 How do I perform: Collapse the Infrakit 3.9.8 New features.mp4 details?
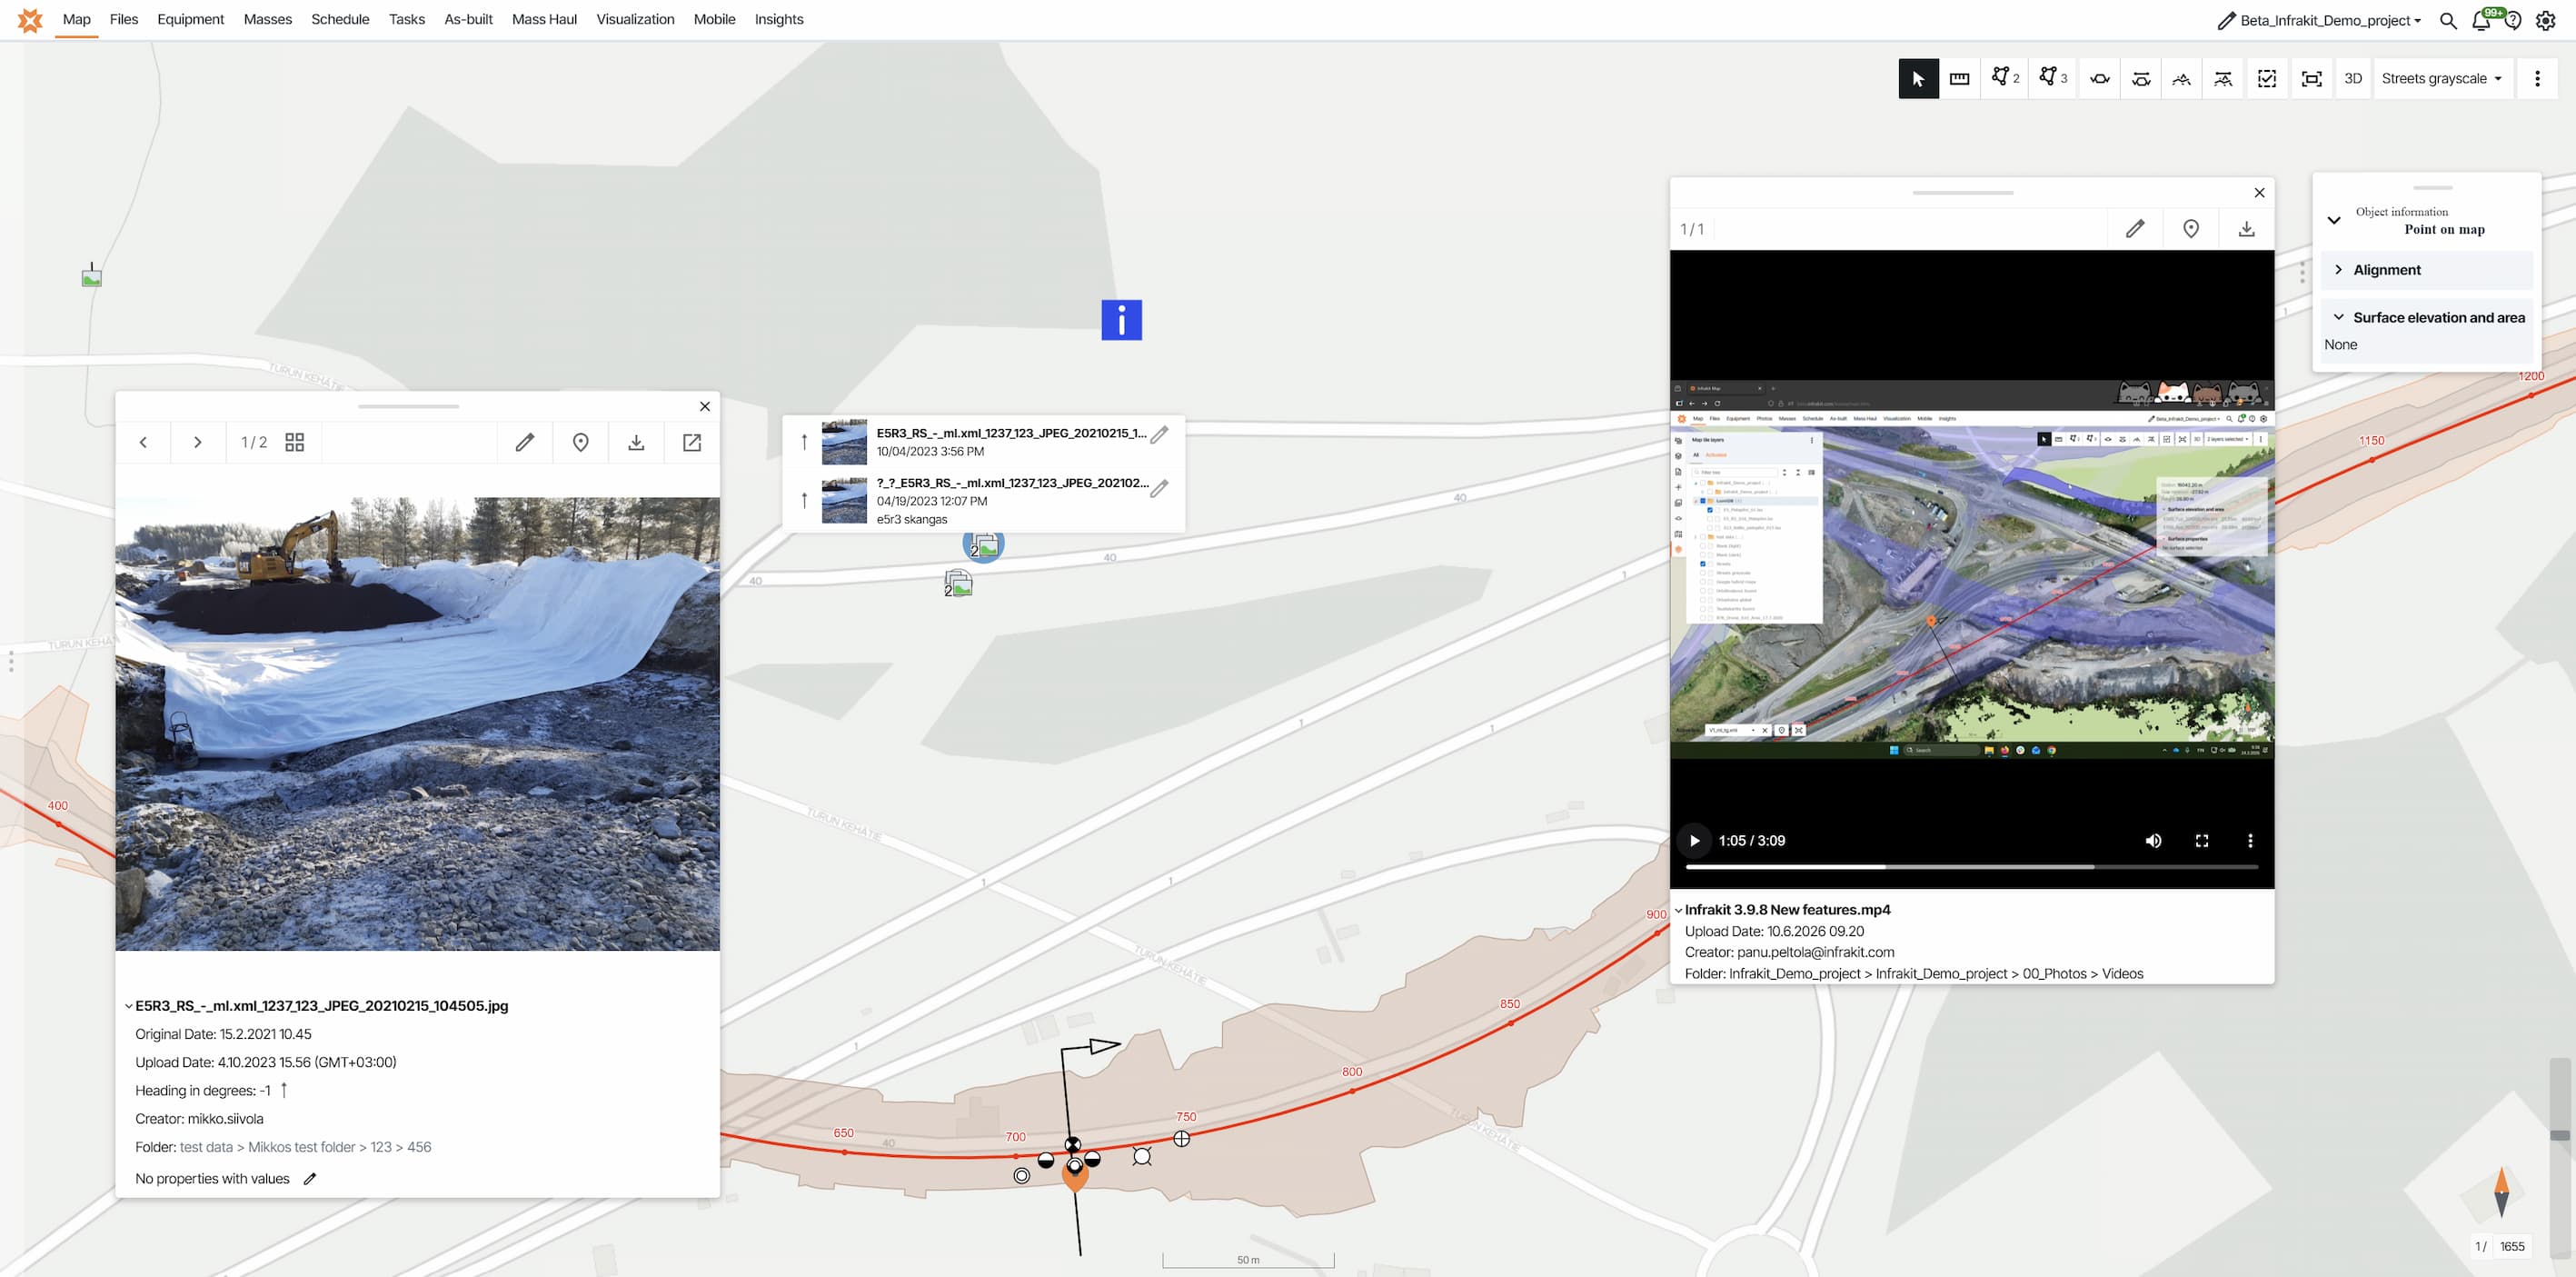click(1678, 910)
